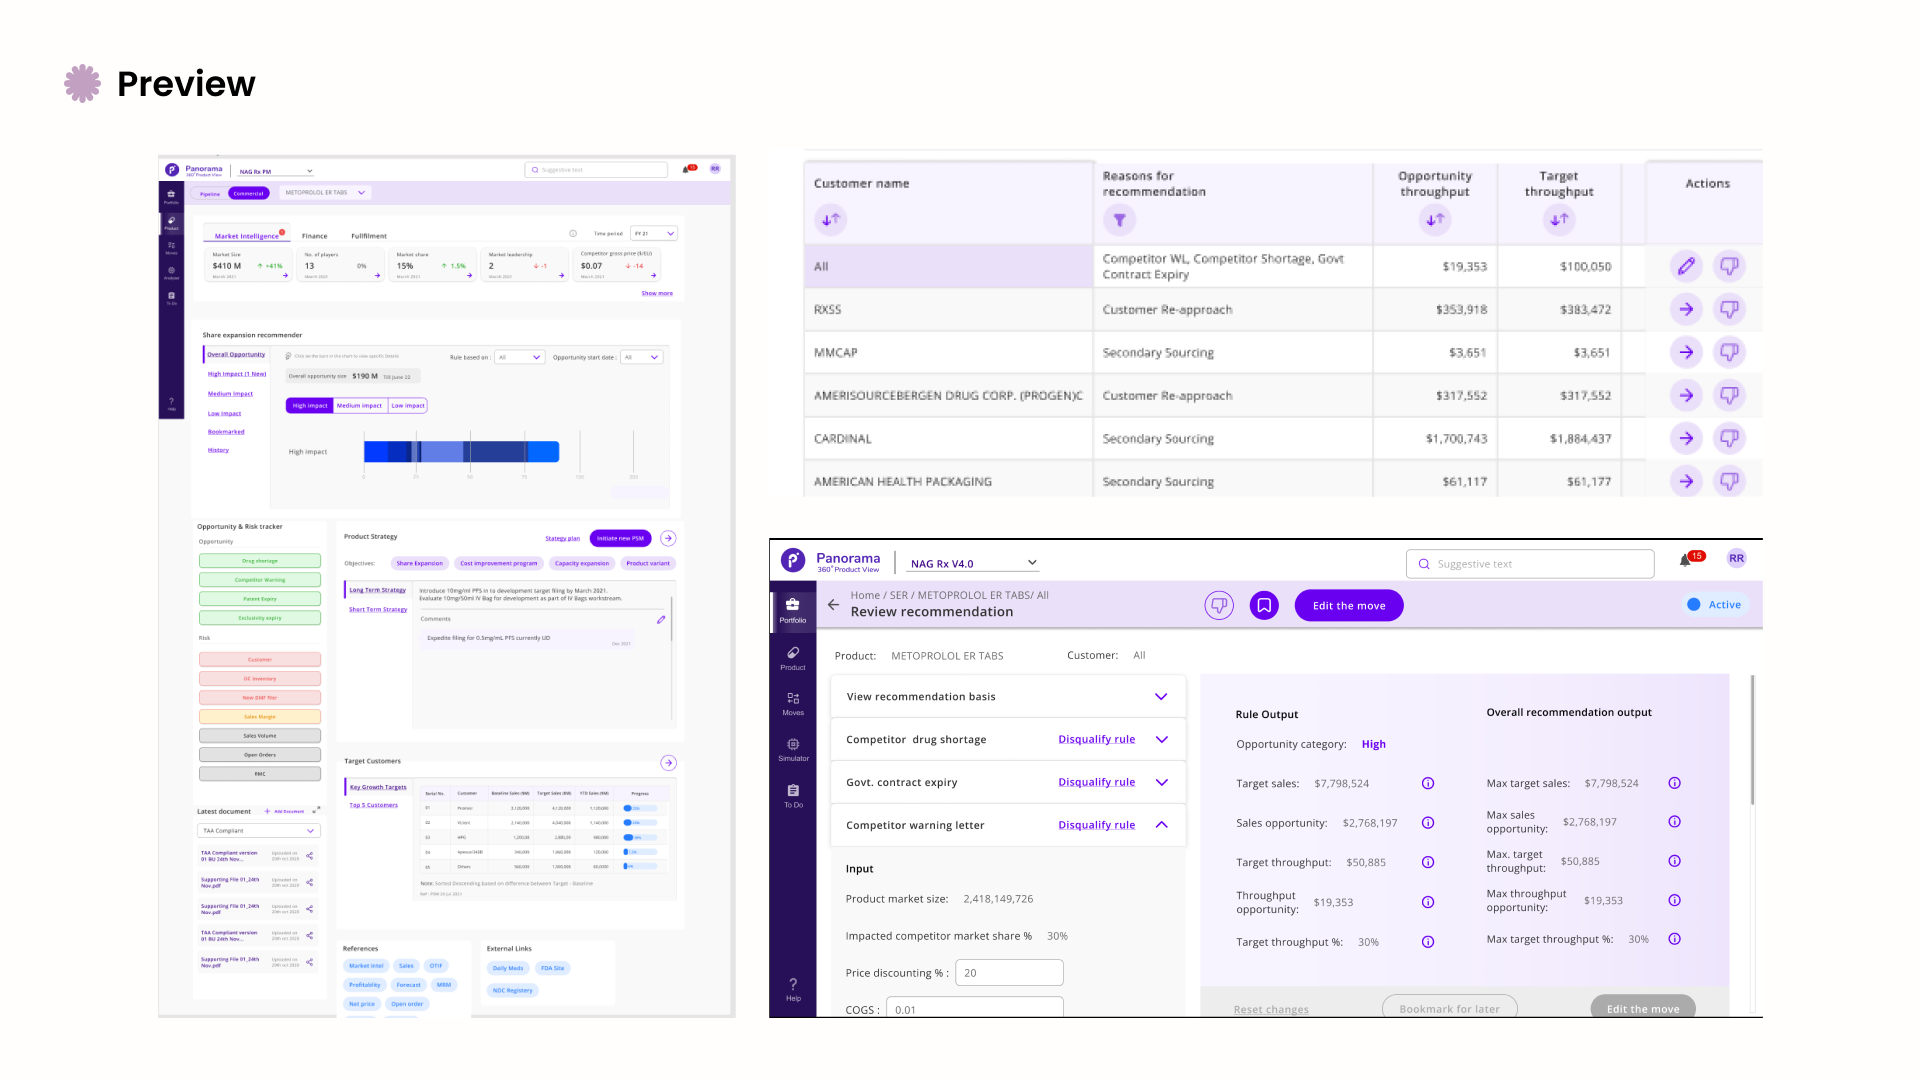Image resolution: width=1920 pixels, height=1080 pixels.
Task: Sort by Customer name column
Action: coord(831,219)
